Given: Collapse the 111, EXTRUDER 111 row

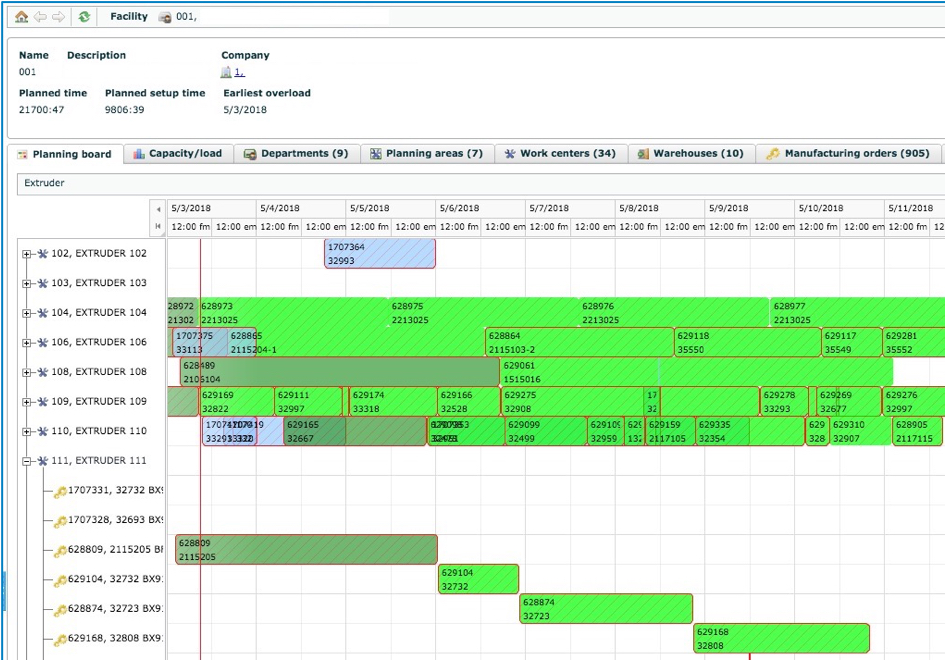Looking at the screenshot, I should click(x=27, y=461).
